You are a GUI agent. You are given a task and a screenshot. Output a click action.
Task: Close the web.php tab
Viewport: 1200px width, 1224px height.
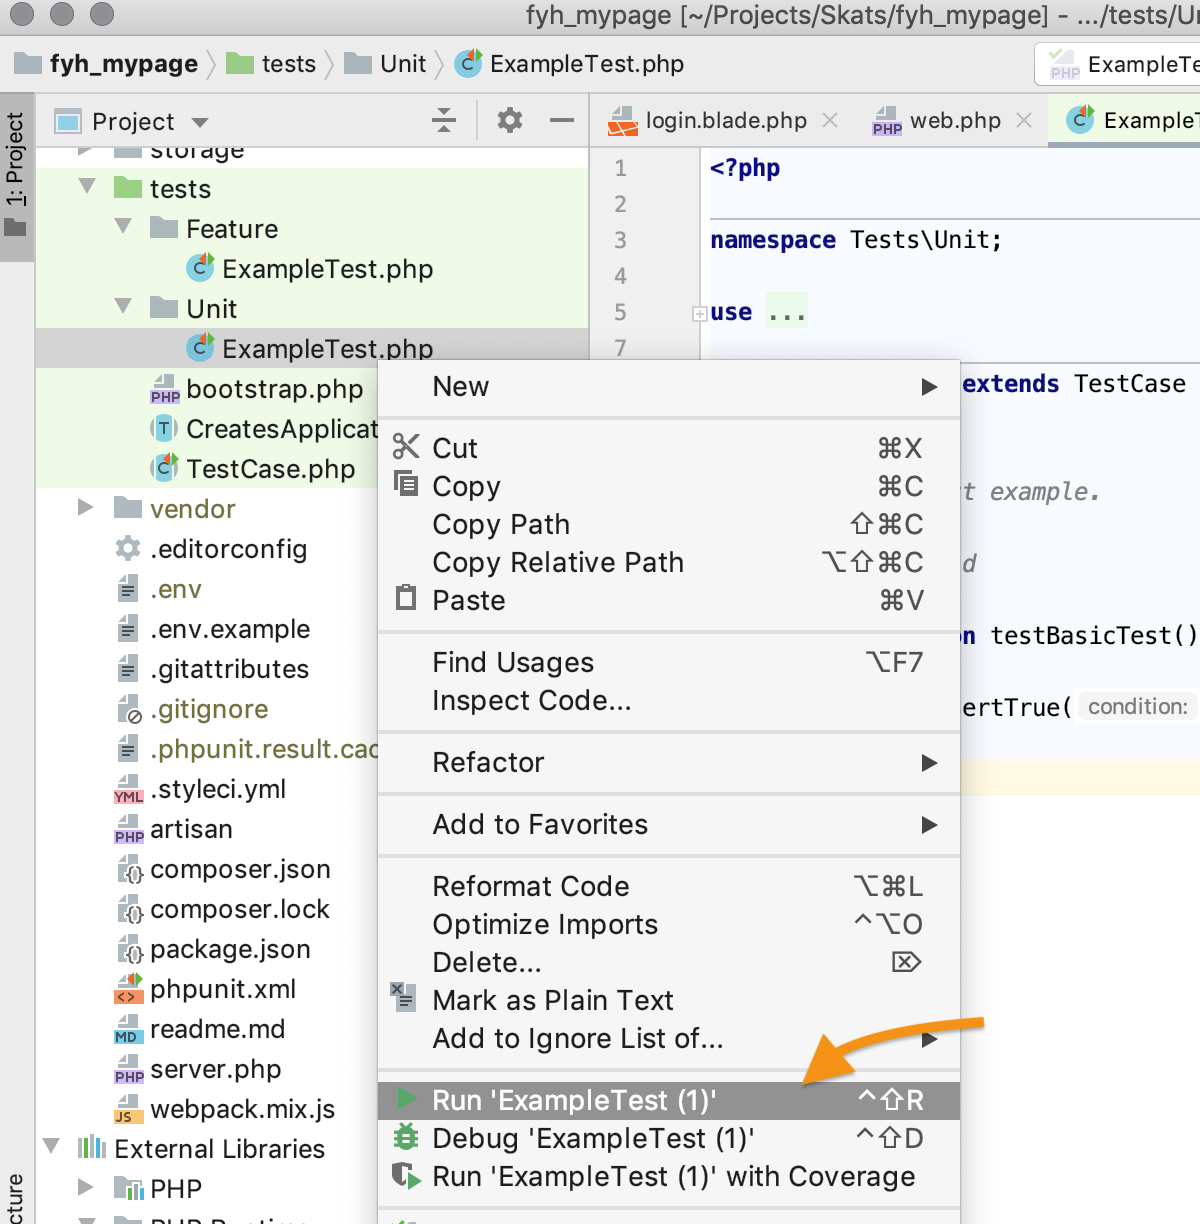coord(1024,120)
